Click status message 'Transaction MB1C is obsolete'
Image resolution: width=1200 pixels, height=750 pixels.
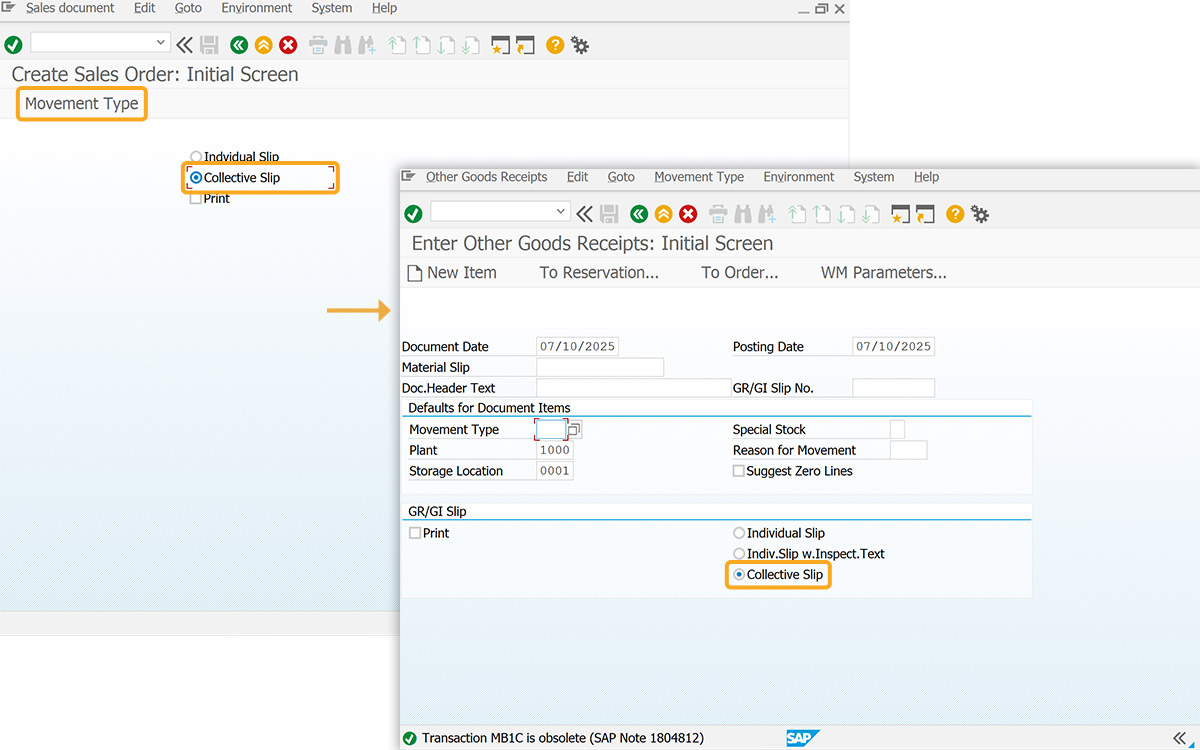point(562,739)
